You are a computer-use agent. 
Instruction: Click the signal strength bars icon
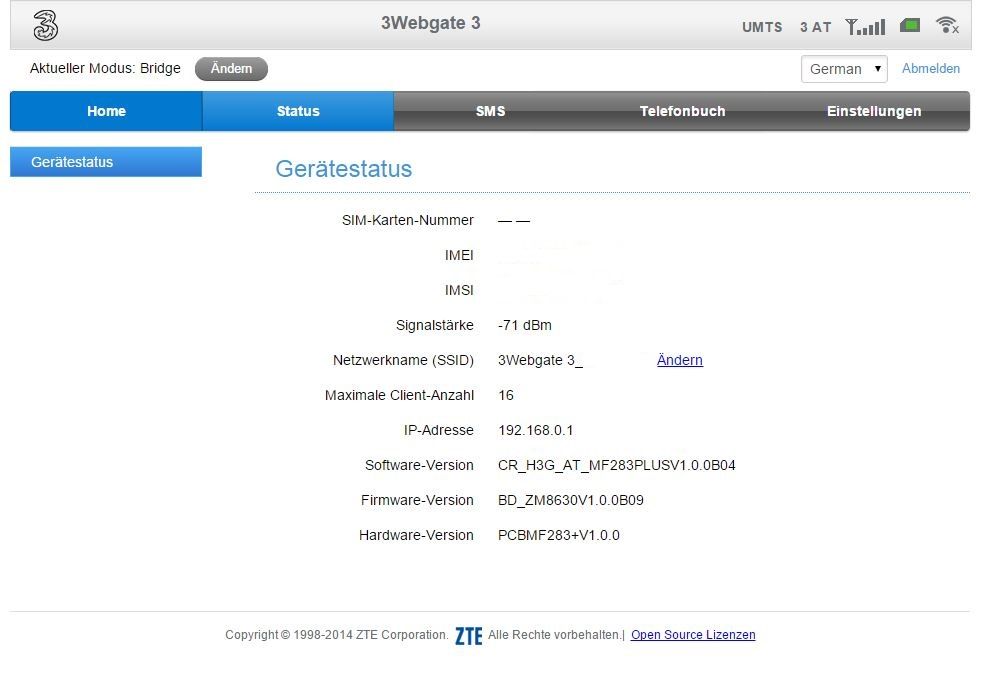pyautogui.click(x=865, y=26)
